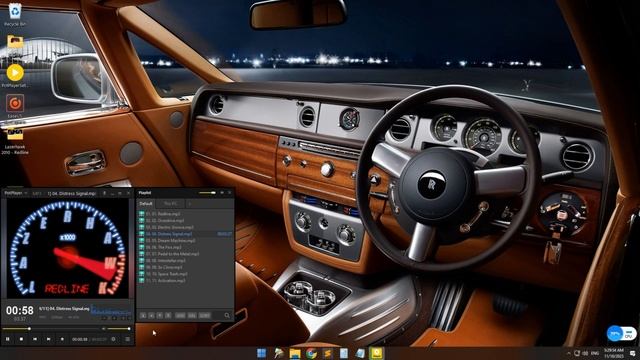The image size is (640, 360).
Task: Adjust the PotPlayer volume slider
Action: click(x=119, y=329)
